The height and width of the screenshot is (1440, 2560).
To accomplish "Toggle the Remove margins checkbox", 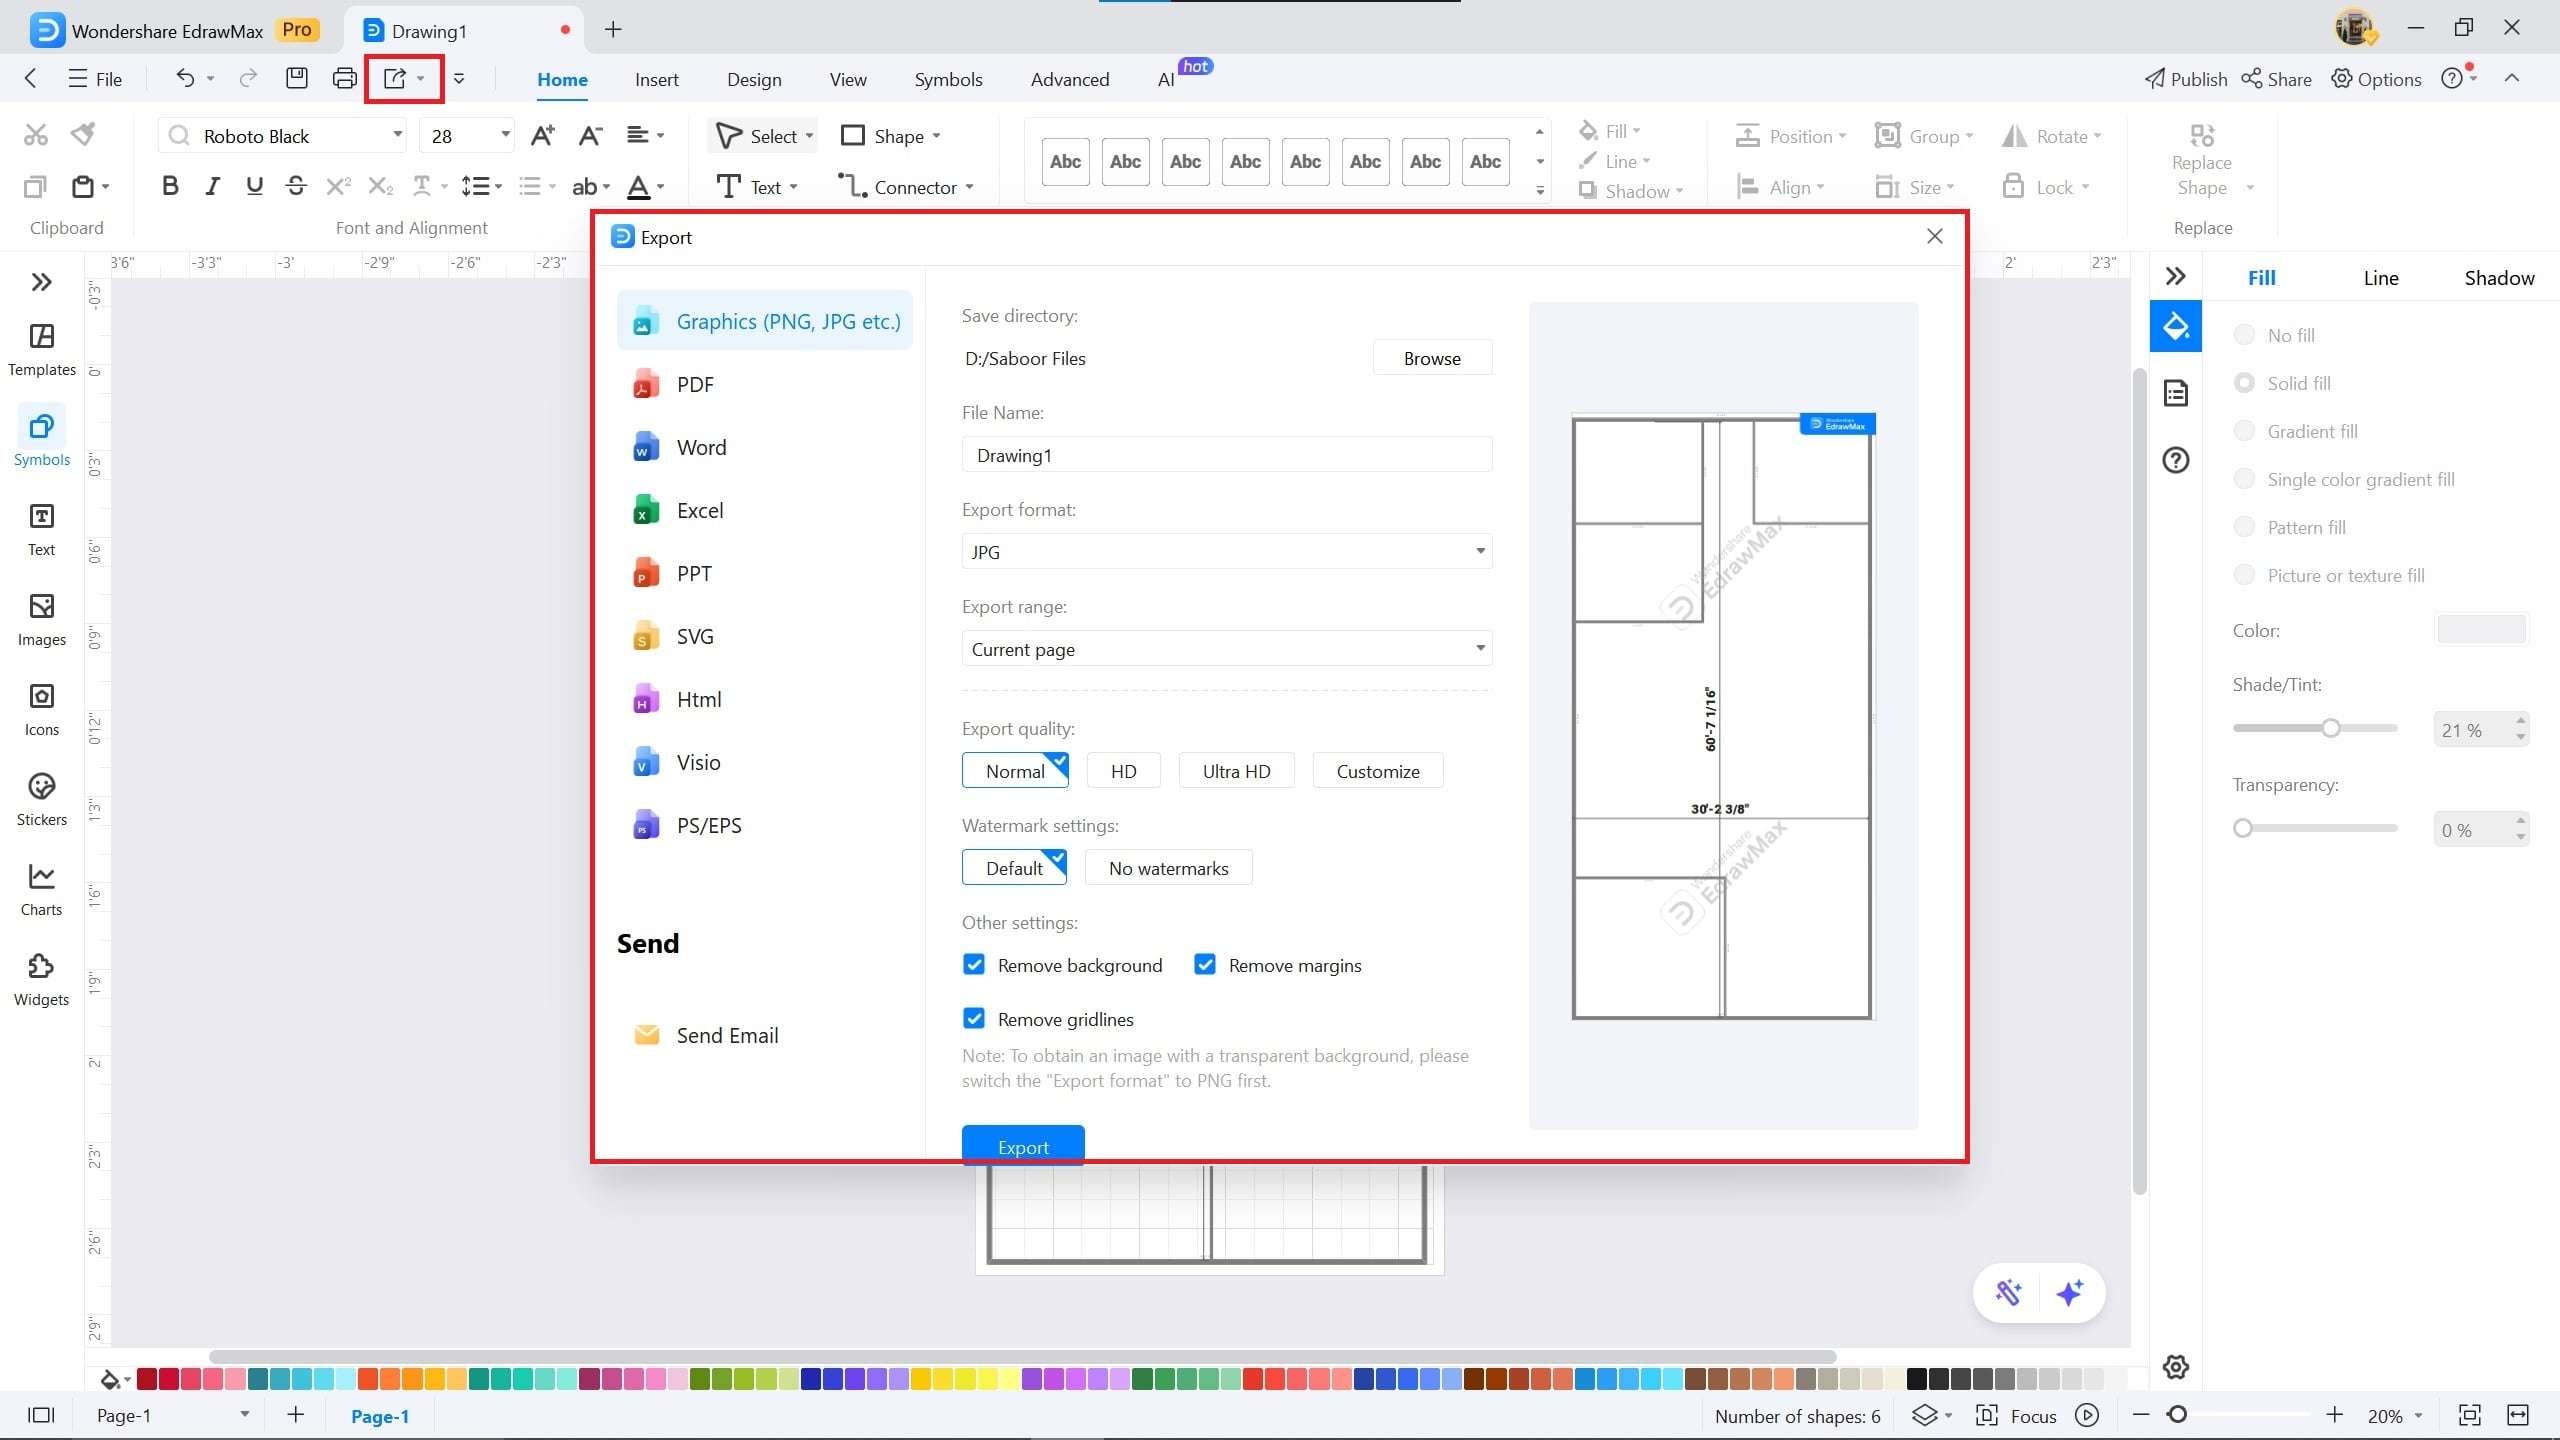I will tap(1205, 965).
